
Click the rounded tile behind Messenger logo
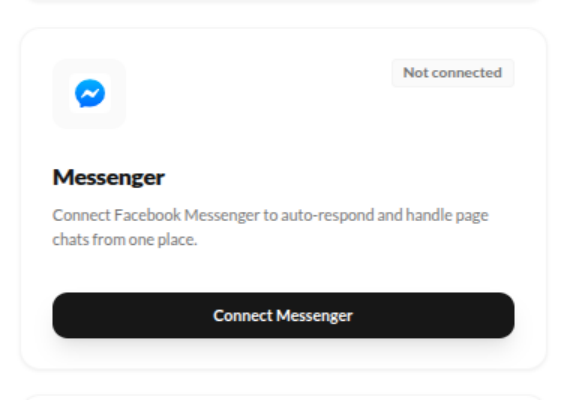89,94
